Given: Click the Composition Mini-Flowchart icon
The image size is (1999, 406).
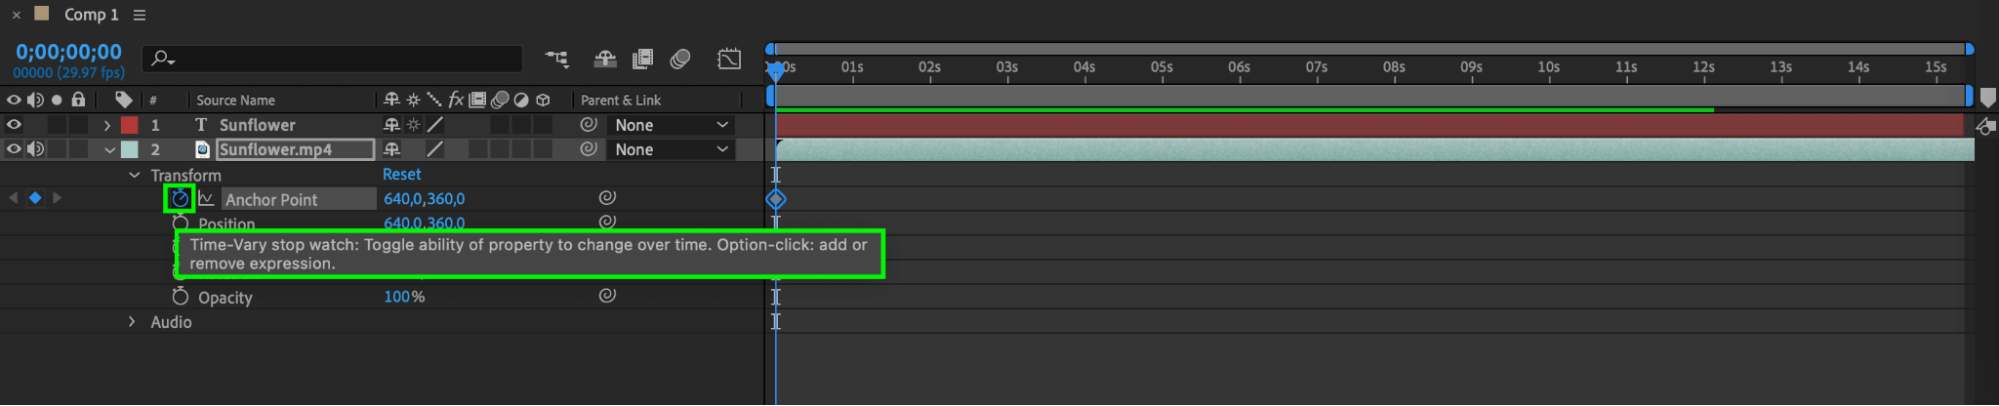Looking at the screenshot, I should [557, 59].
